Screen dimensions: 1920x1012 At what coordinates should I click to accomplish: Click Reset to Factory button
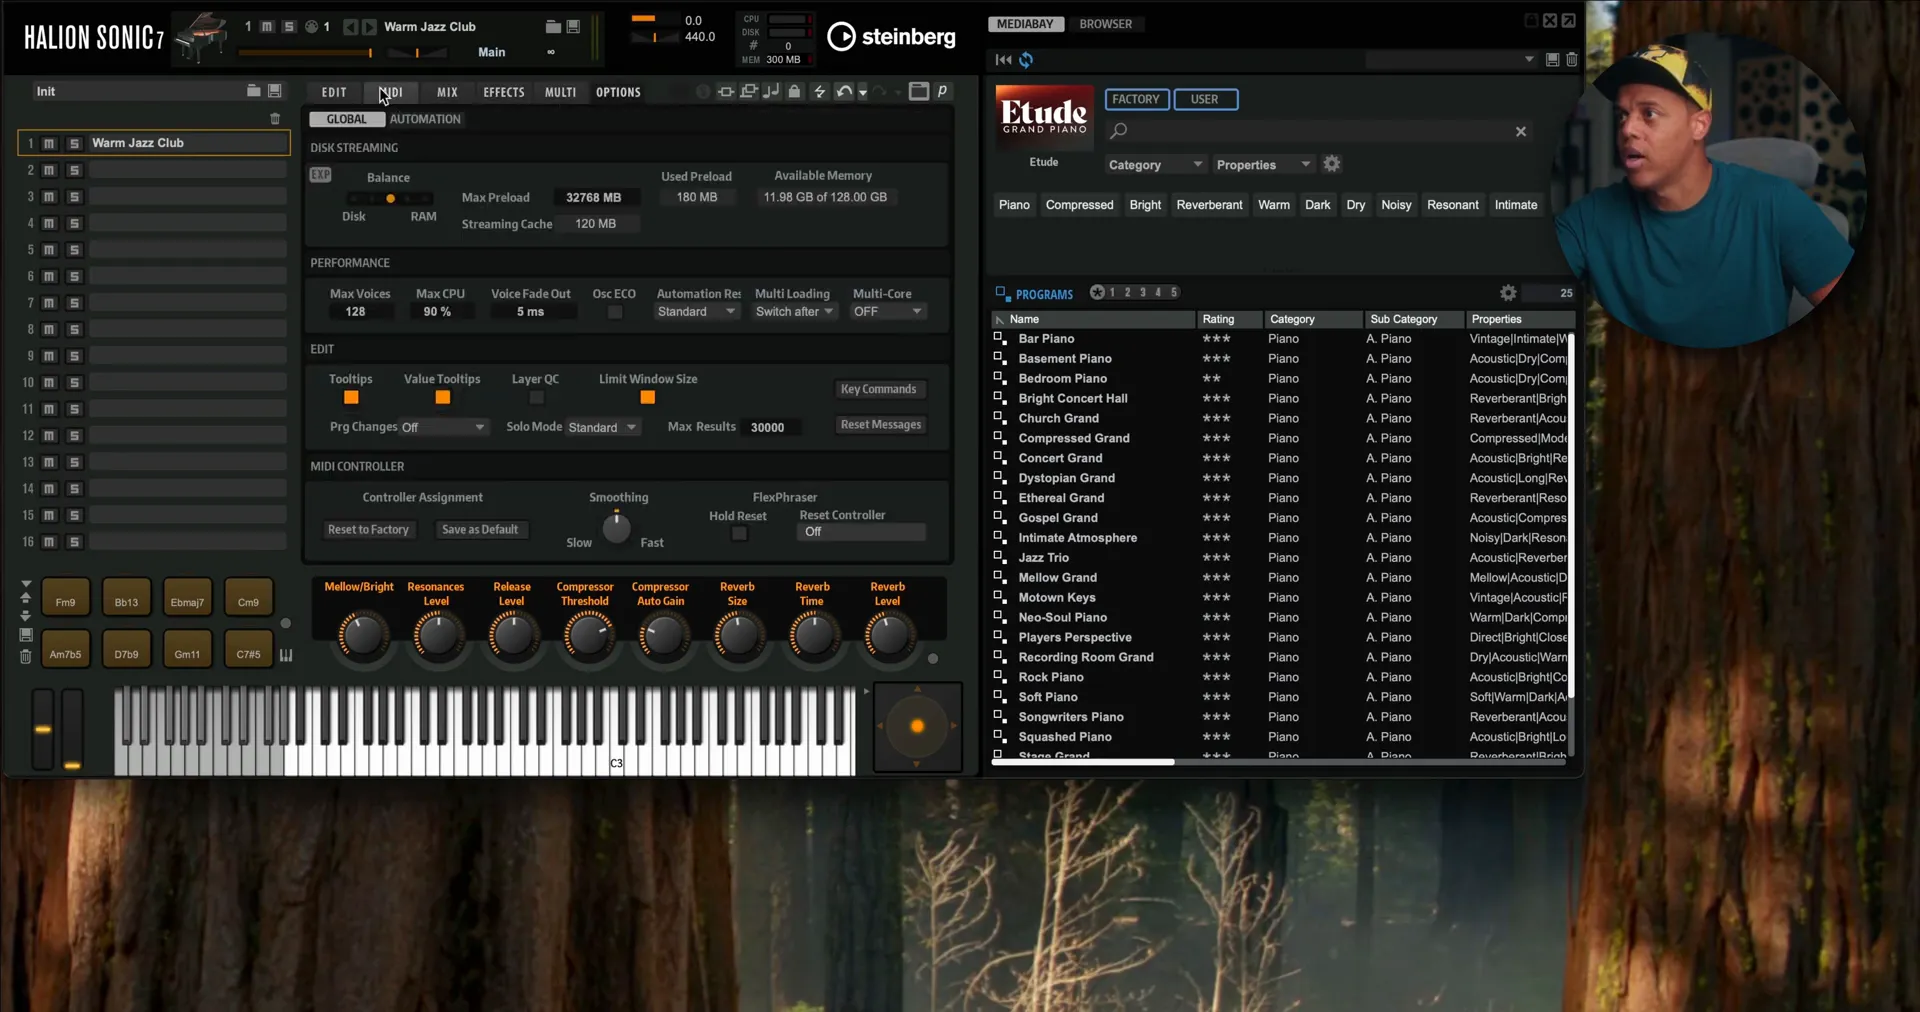(368, 530)
